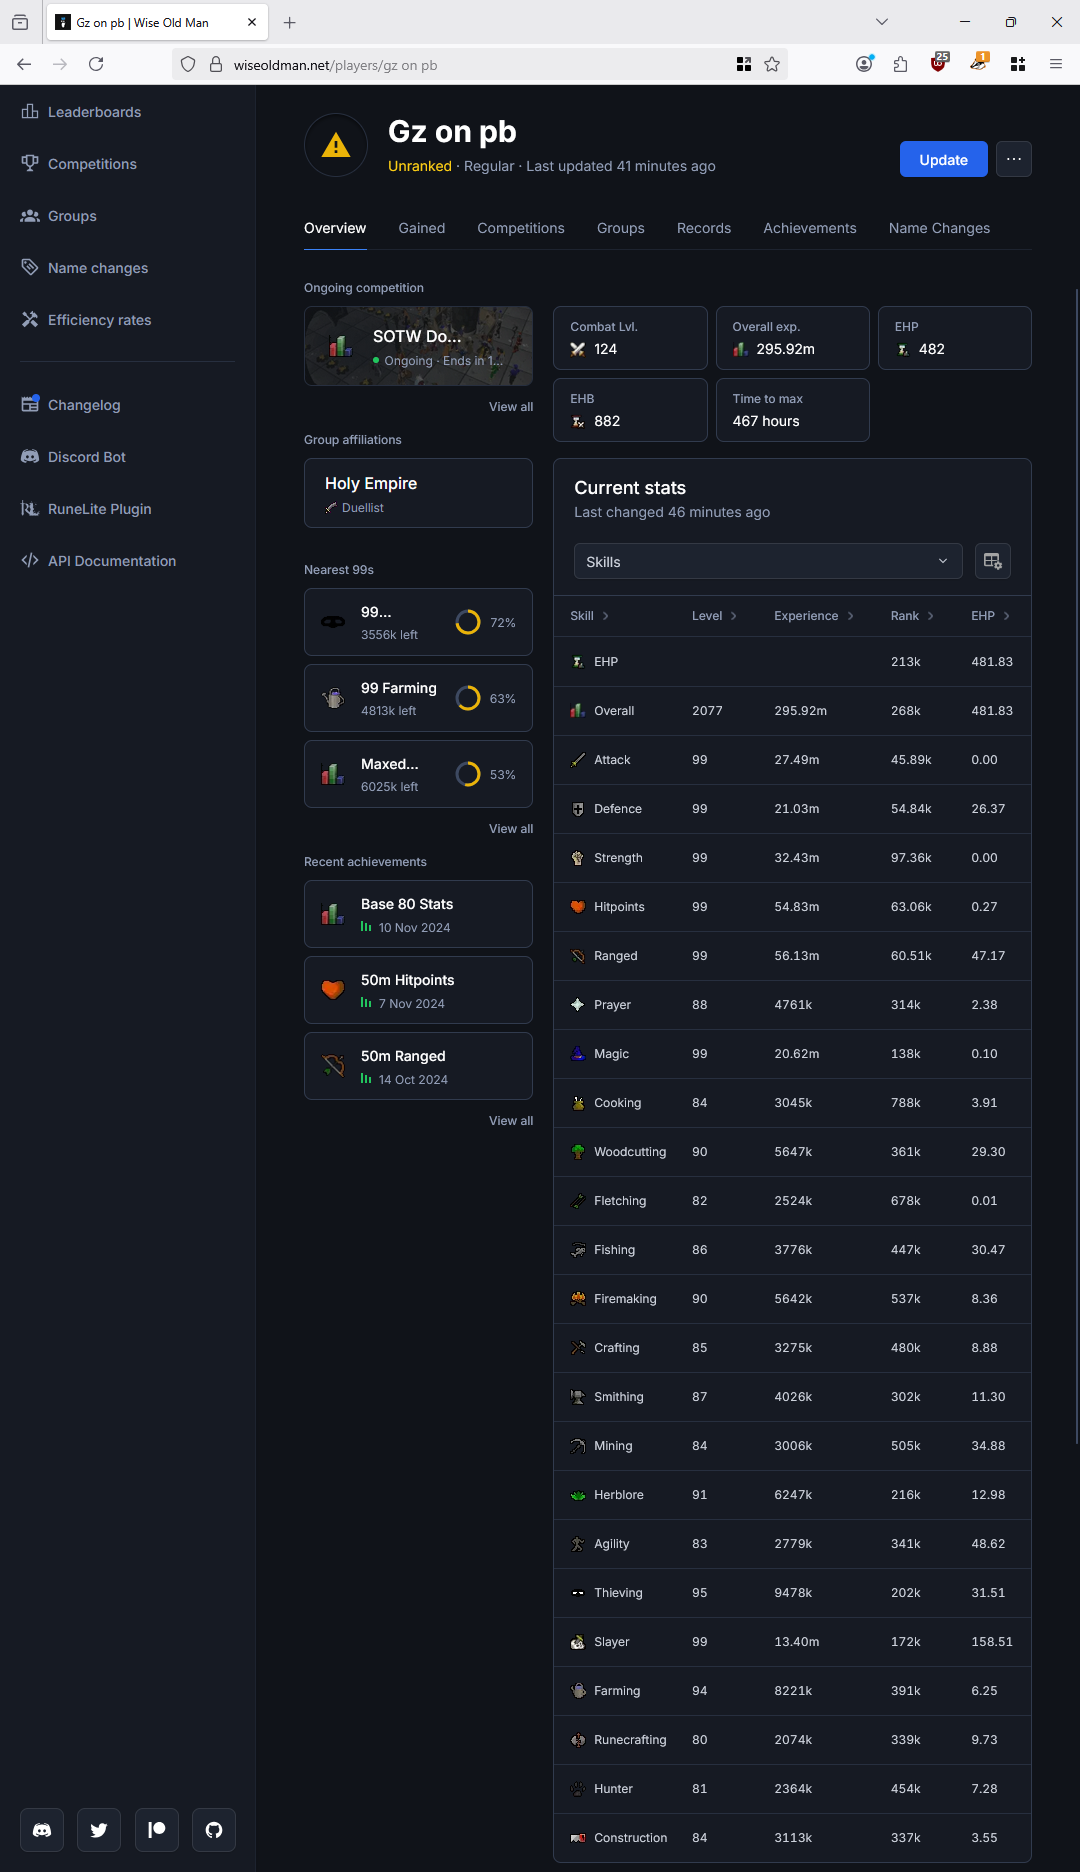Click the browser address bar
Viewport: 1080px width, 1872px height.
pos(480,65)
